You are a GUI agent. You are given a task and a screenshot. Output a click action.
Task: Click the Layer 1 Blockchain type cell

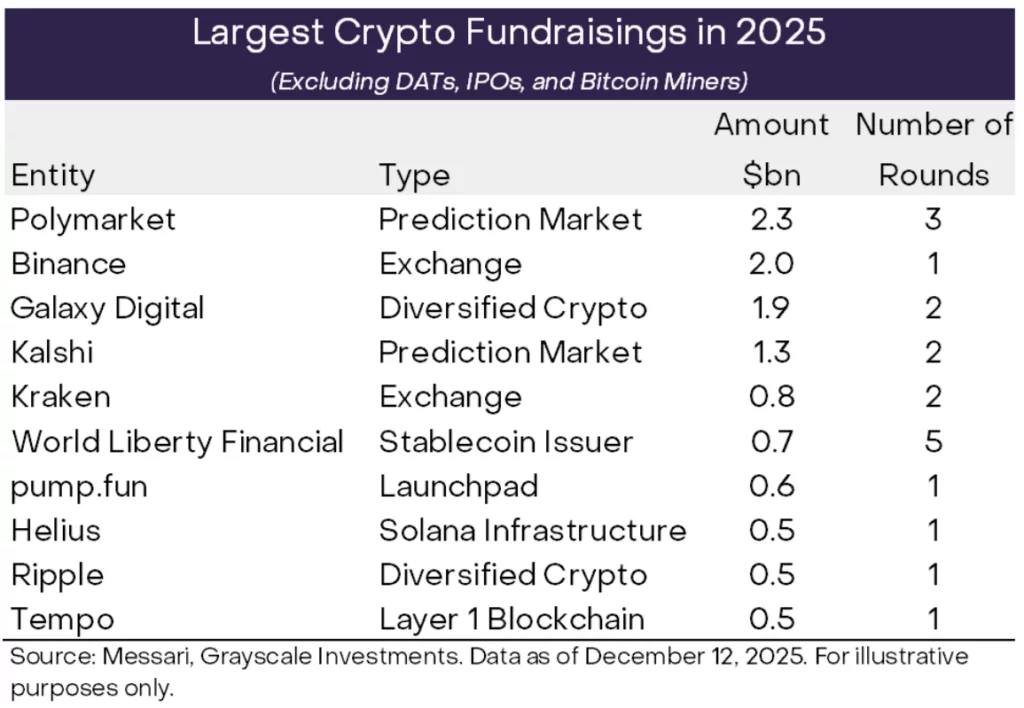click(511, 619)
